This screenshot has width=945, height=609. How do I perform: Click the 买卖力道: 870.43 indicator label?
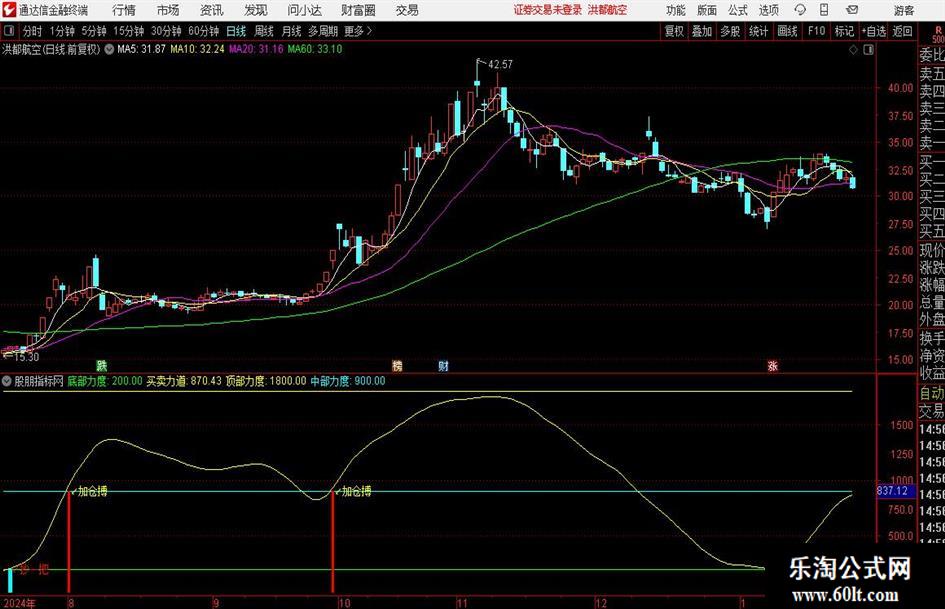tap(184, 381)
